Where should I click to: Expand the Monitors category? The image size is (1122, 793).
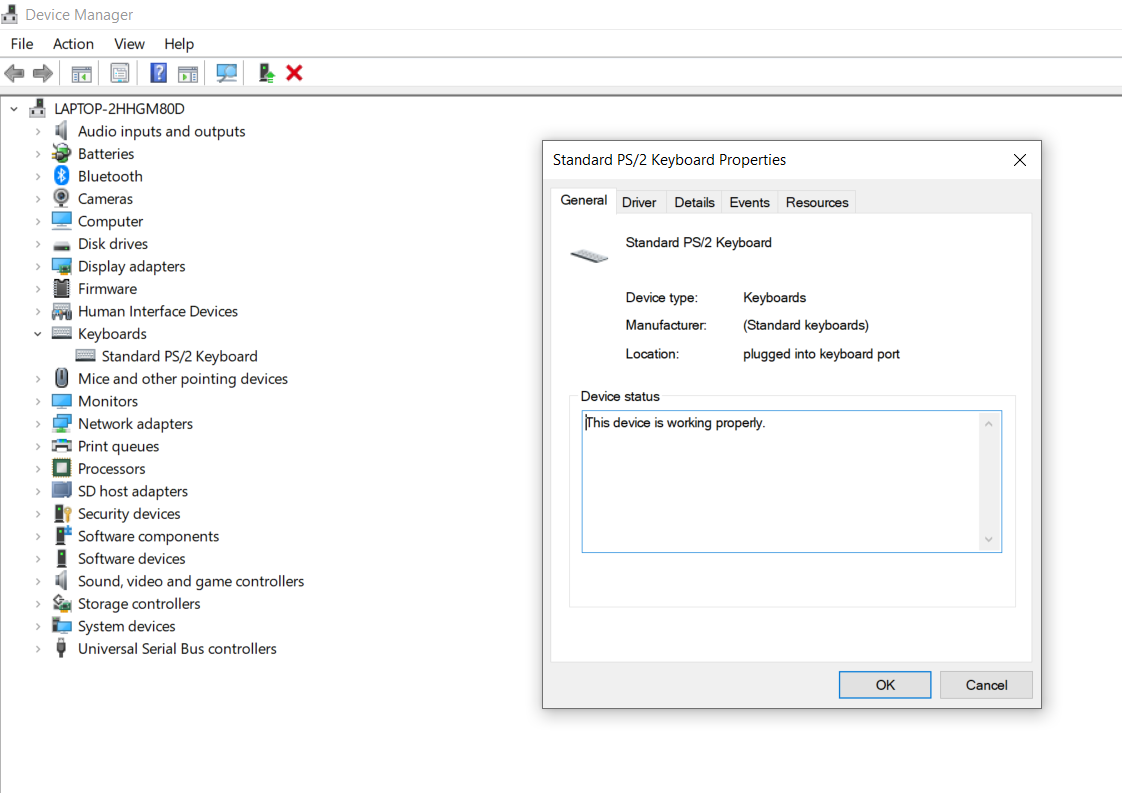38,402
